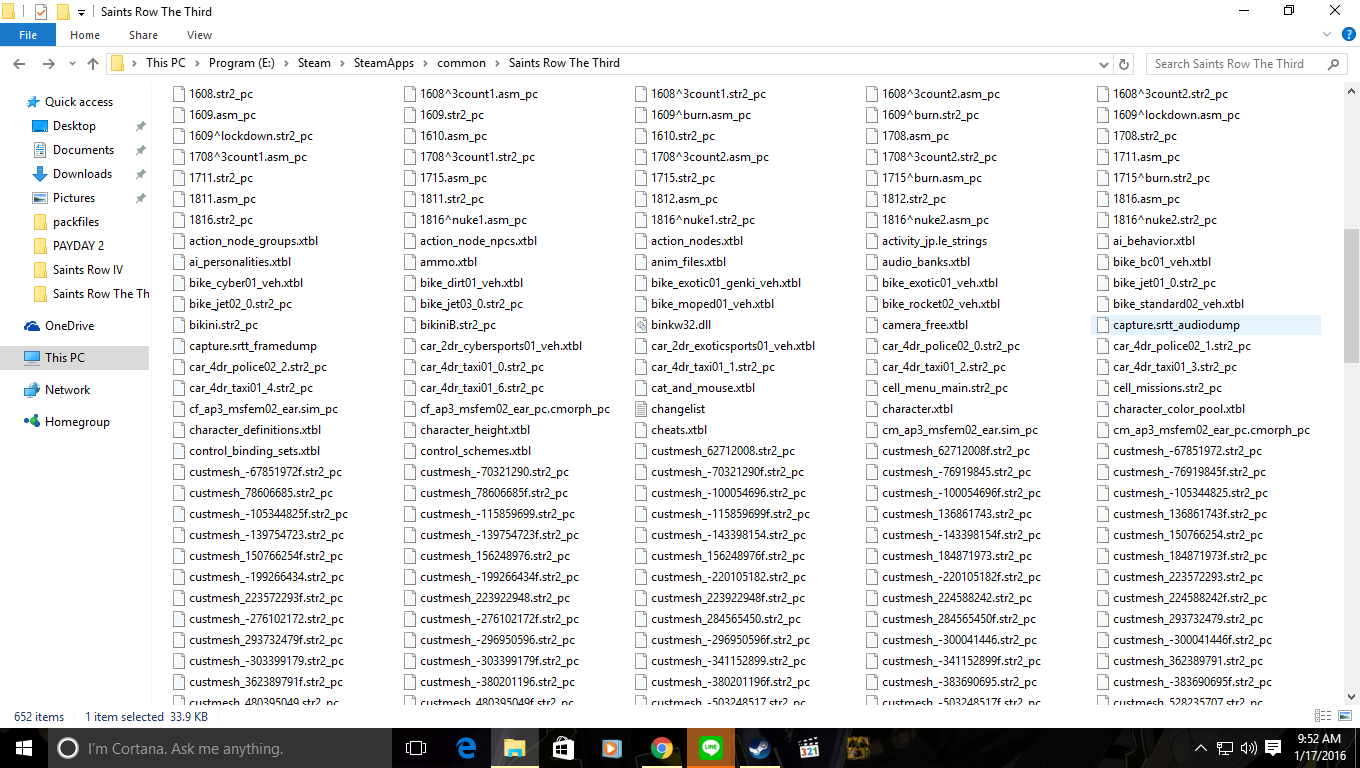
Task: Click 'This PC' in the address breadcrumb
Action: (x=165, y=63)
